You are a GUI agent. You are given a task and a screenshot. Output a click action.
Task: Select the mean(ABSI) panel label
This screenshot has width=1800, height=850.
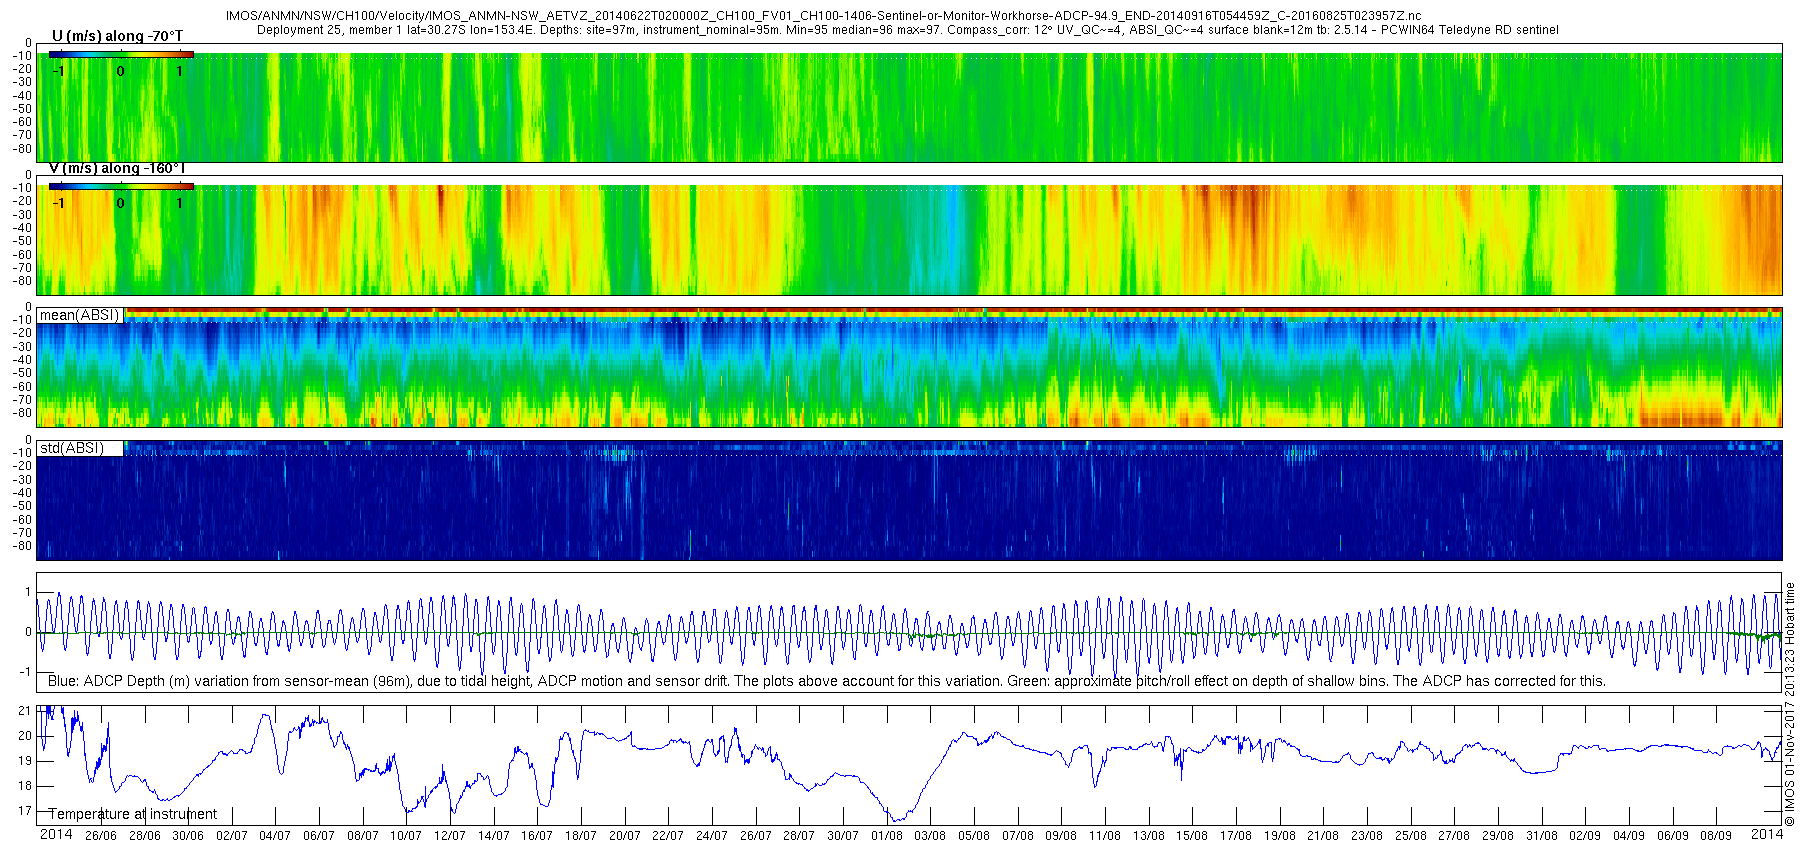[80, 315]
